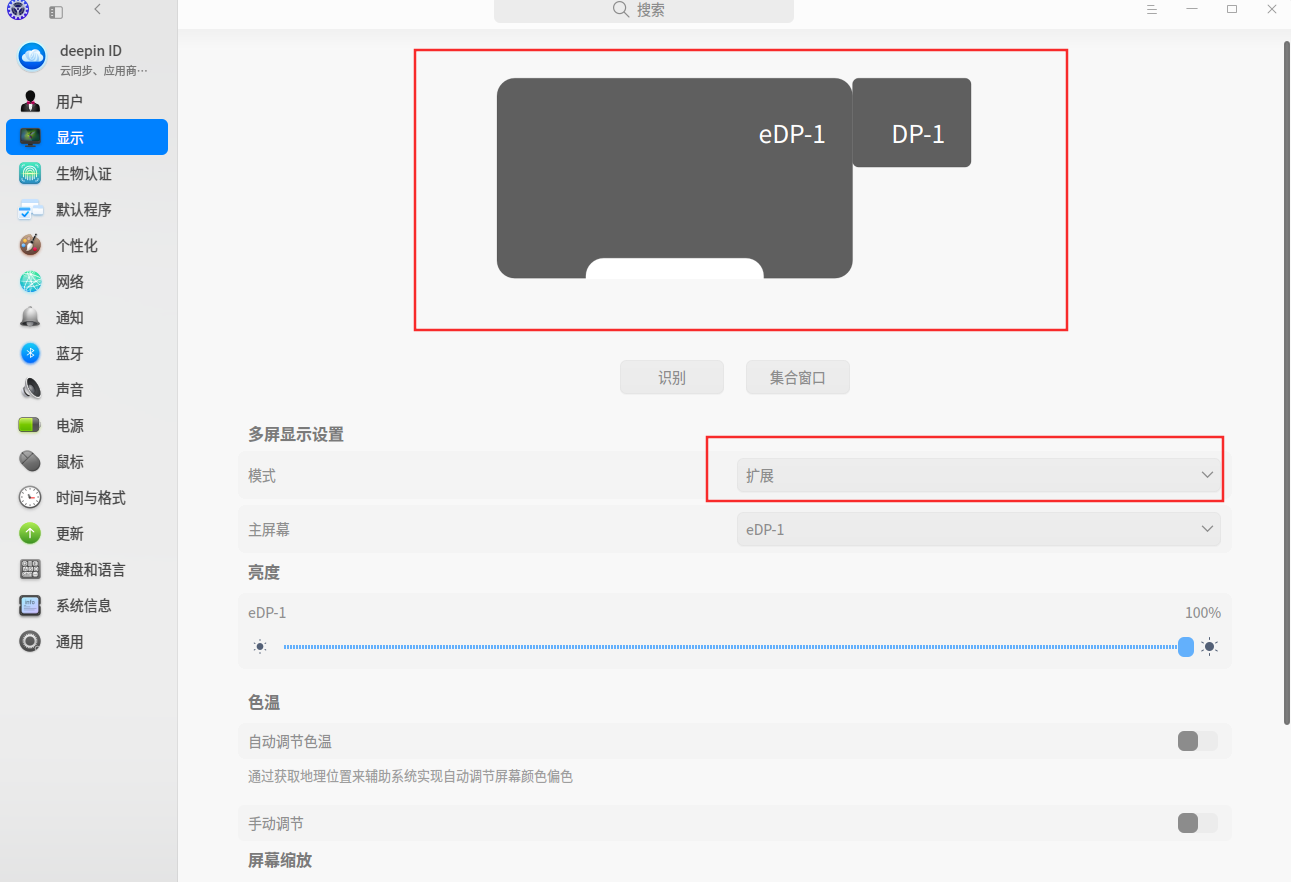Enable 自动调节色温 switch
The image size is (1291, 882).
[x=1198, y=741]
